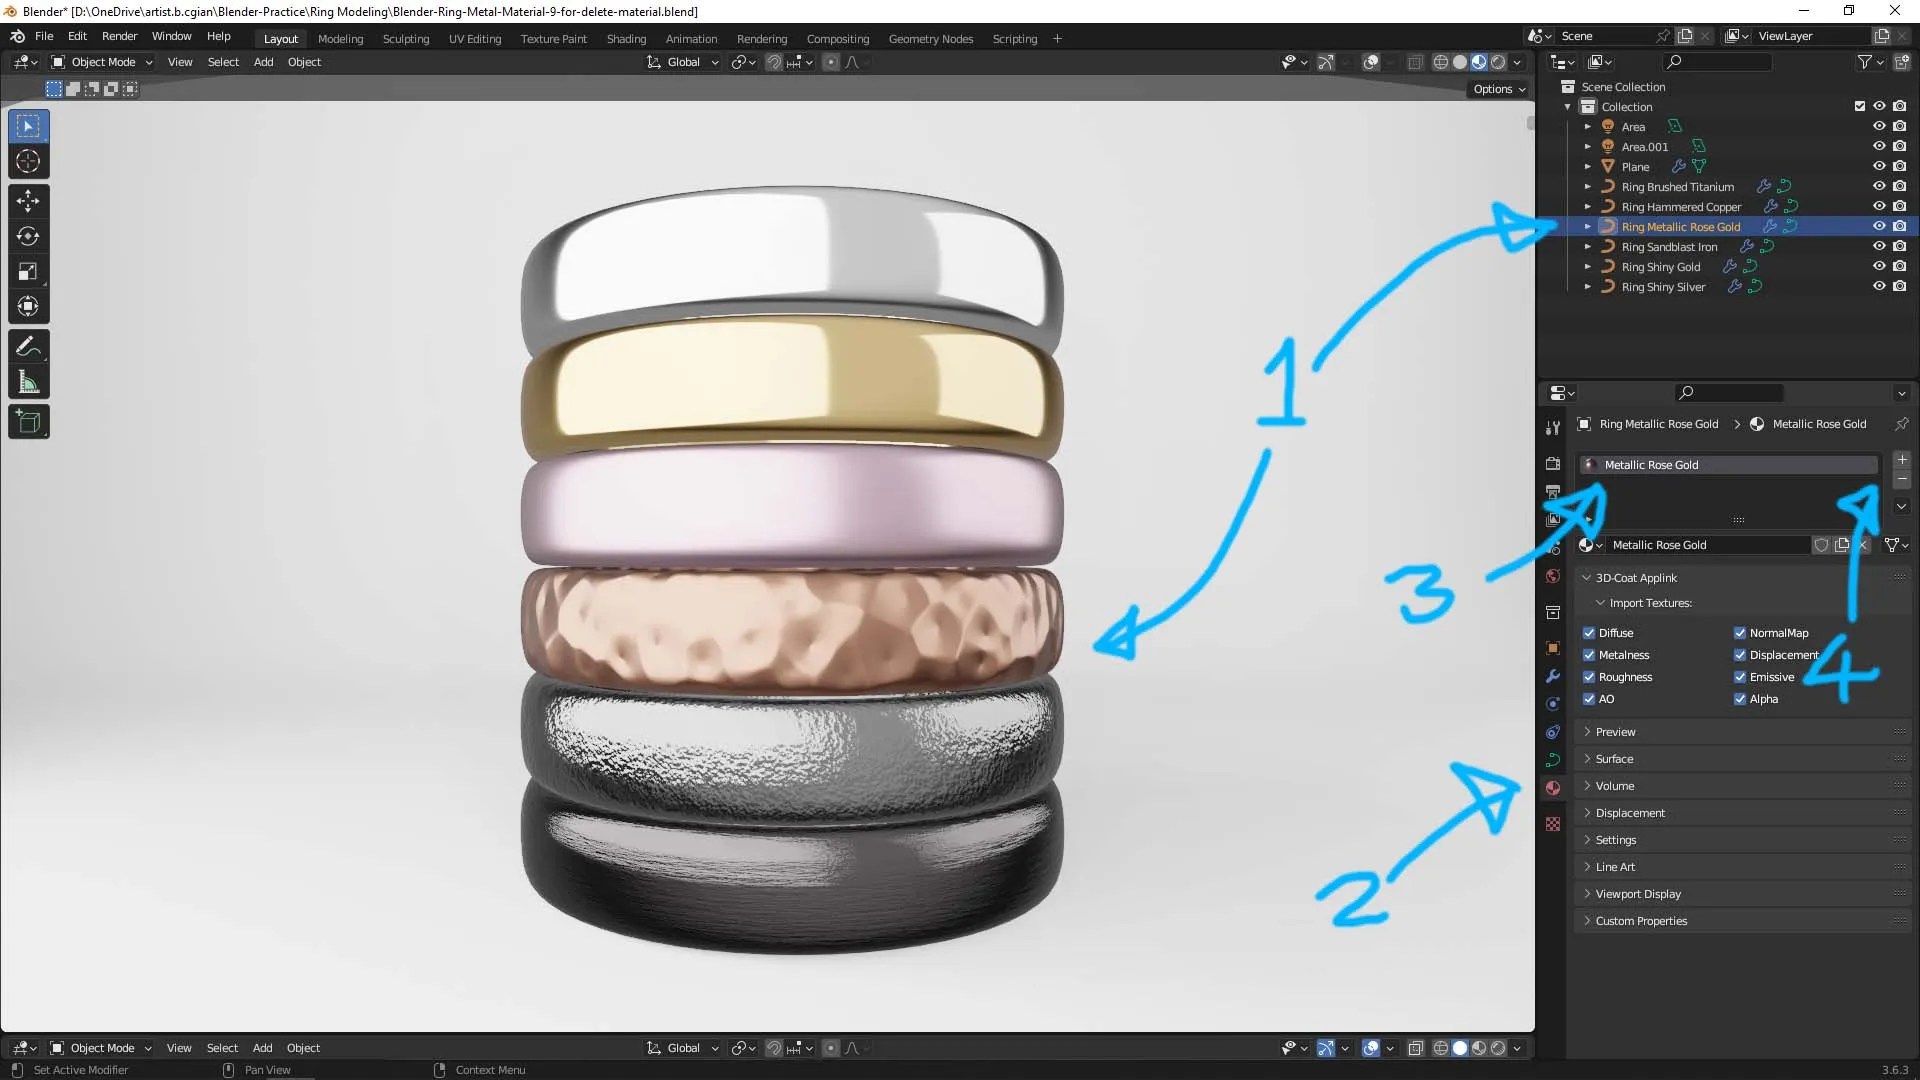1920x1080 pixels.
Task: Collapse the 3D-Coat Applink section
Action: coord(1637,577)
